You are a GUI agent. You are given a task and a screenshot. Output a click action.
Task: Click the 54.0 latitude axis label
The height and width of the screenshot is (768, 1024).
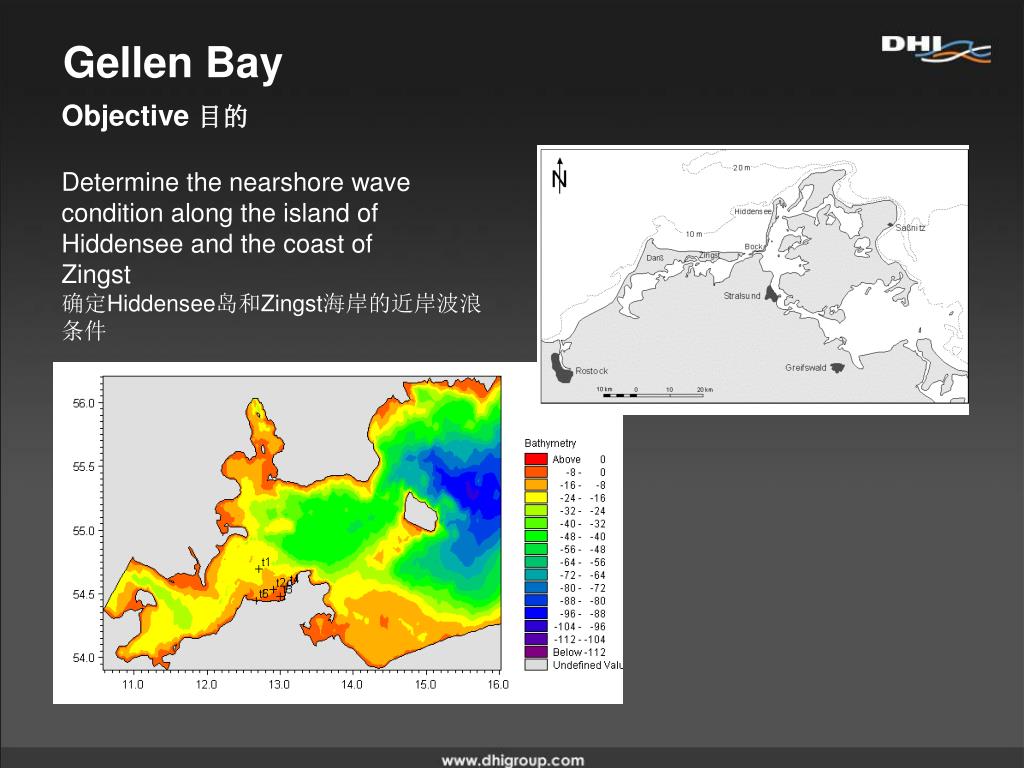[x=84, y=658]
